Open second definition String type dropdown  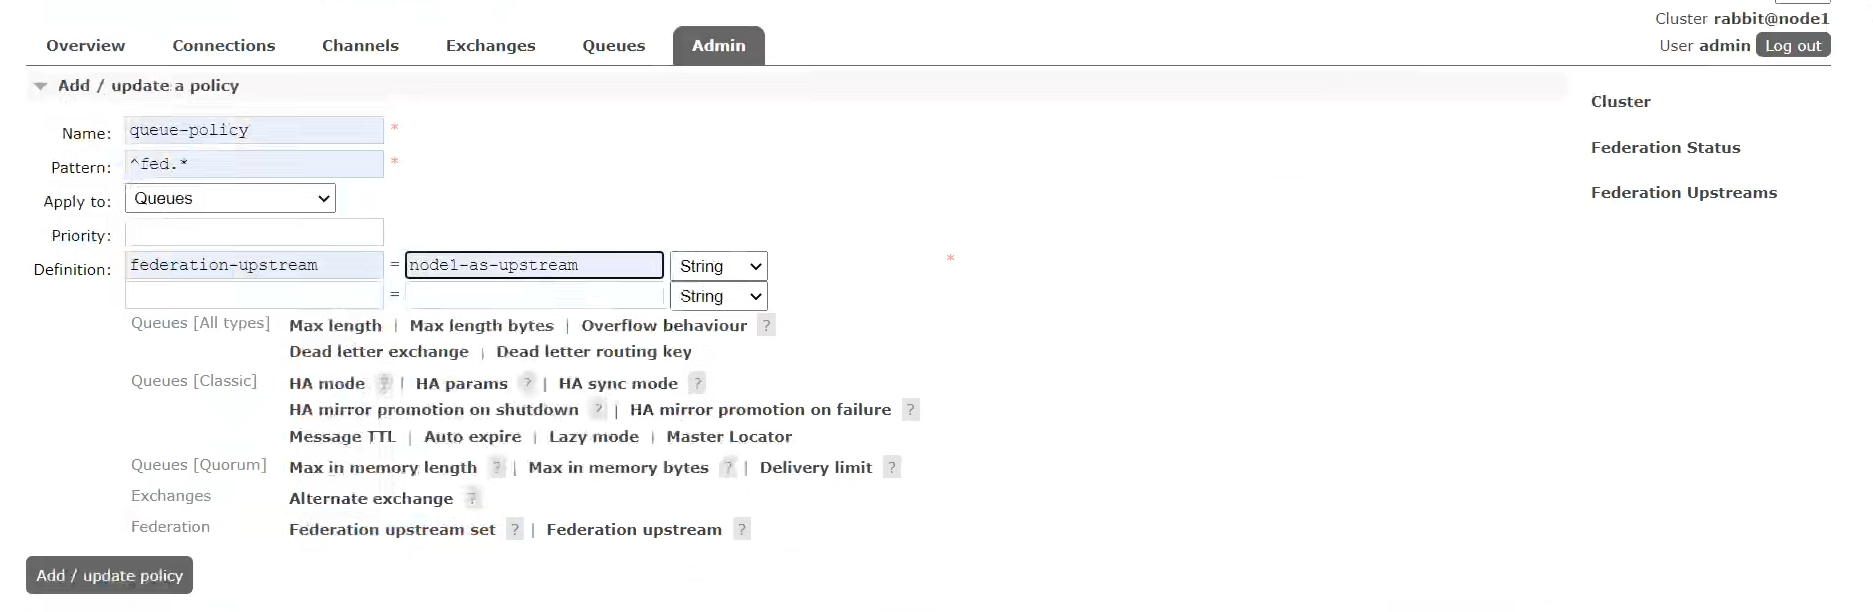point(719,296)
